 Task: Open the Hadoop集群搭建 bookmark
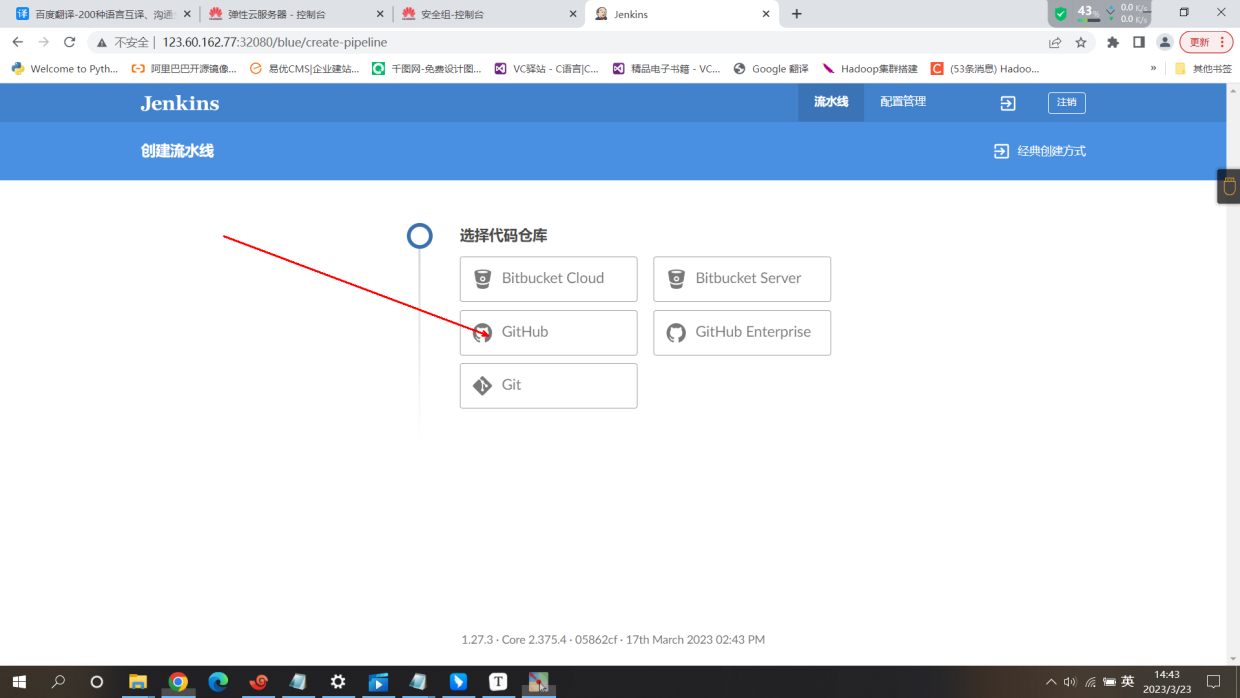pos(870,69)
